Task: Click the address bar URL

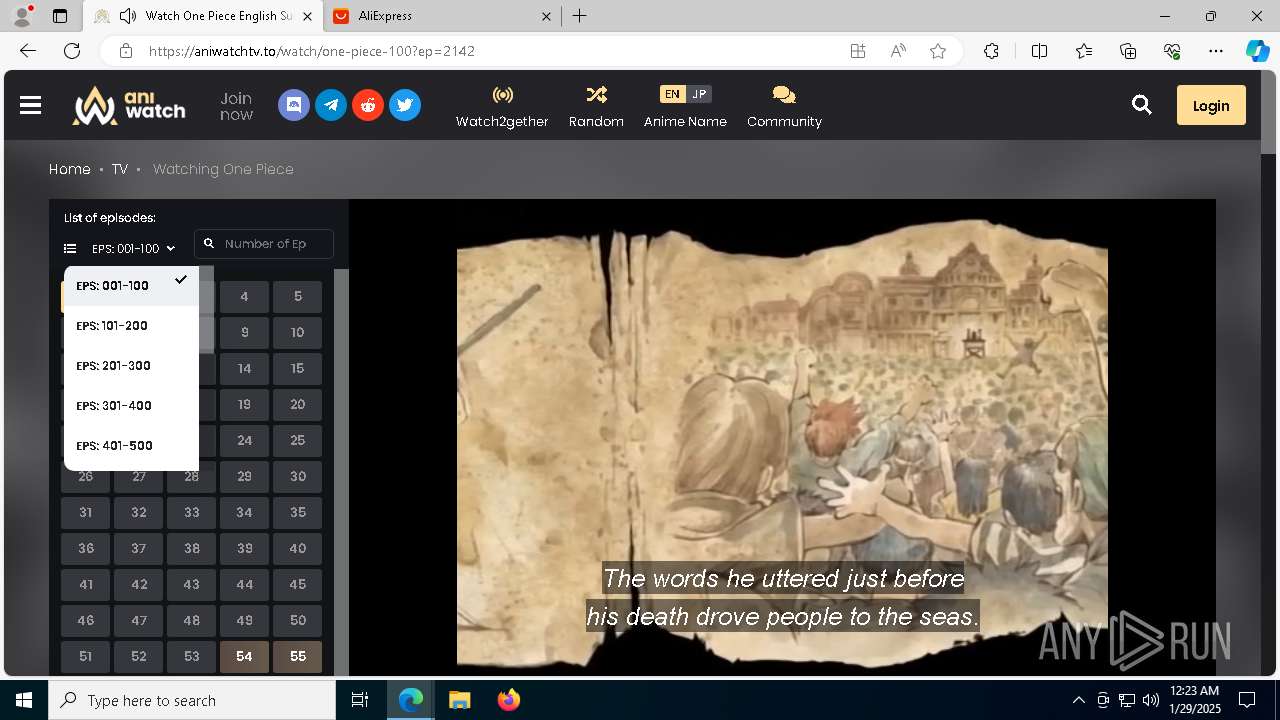Action: [x=311, y=51]
